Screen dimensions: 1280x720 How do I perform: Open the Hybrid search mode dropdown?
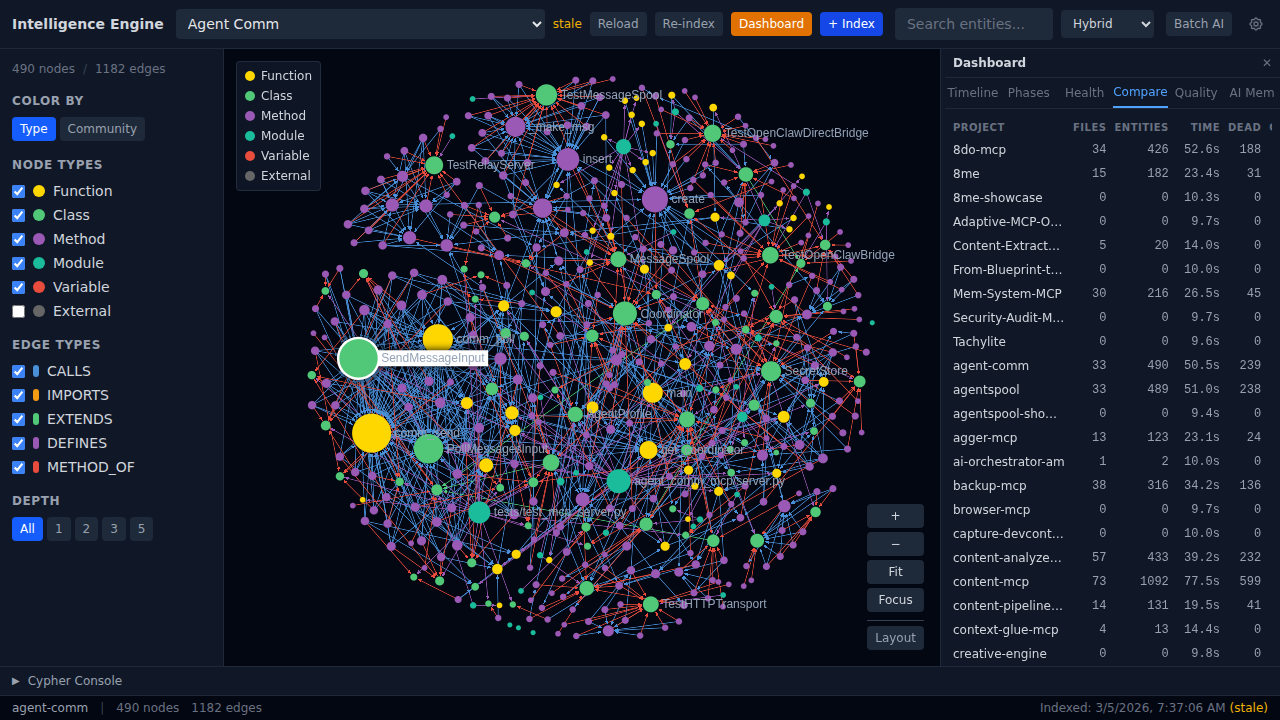point(1107,24)
